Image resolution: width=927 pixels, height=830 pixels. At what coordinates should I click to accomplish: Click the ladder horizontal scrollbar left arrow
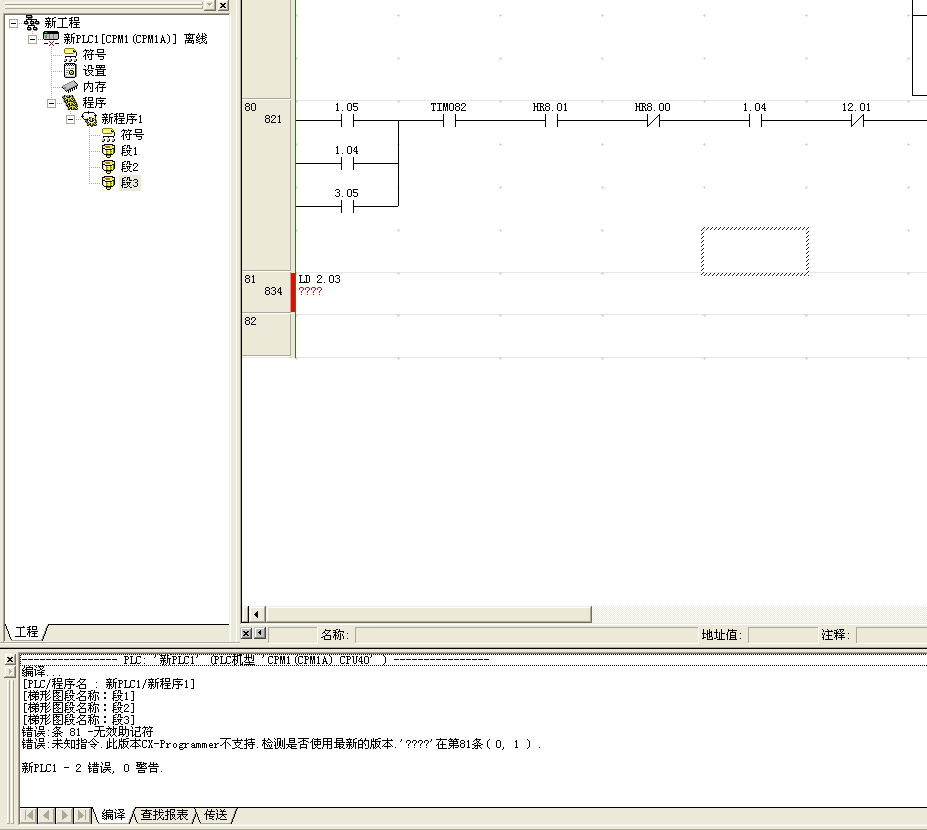[257, 614]
